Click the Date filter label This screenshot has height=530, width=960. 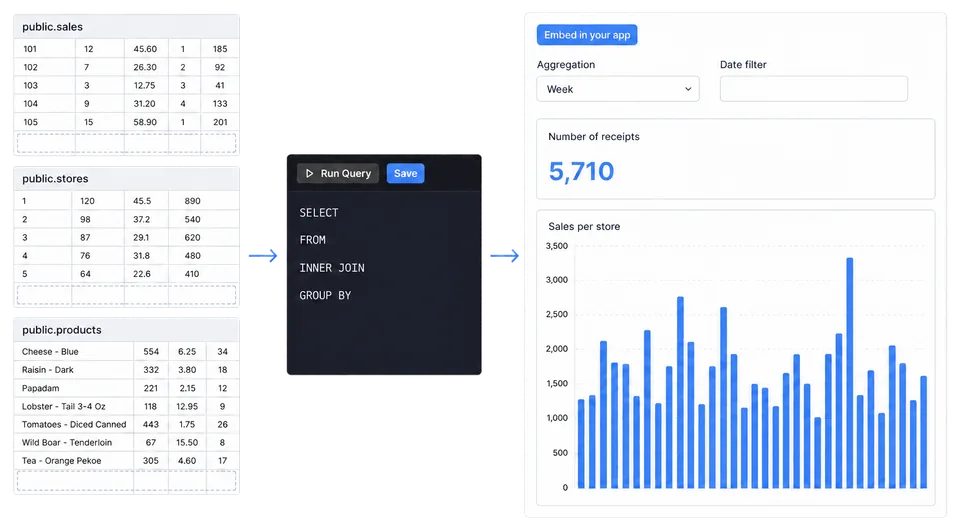tap(743, 65)
